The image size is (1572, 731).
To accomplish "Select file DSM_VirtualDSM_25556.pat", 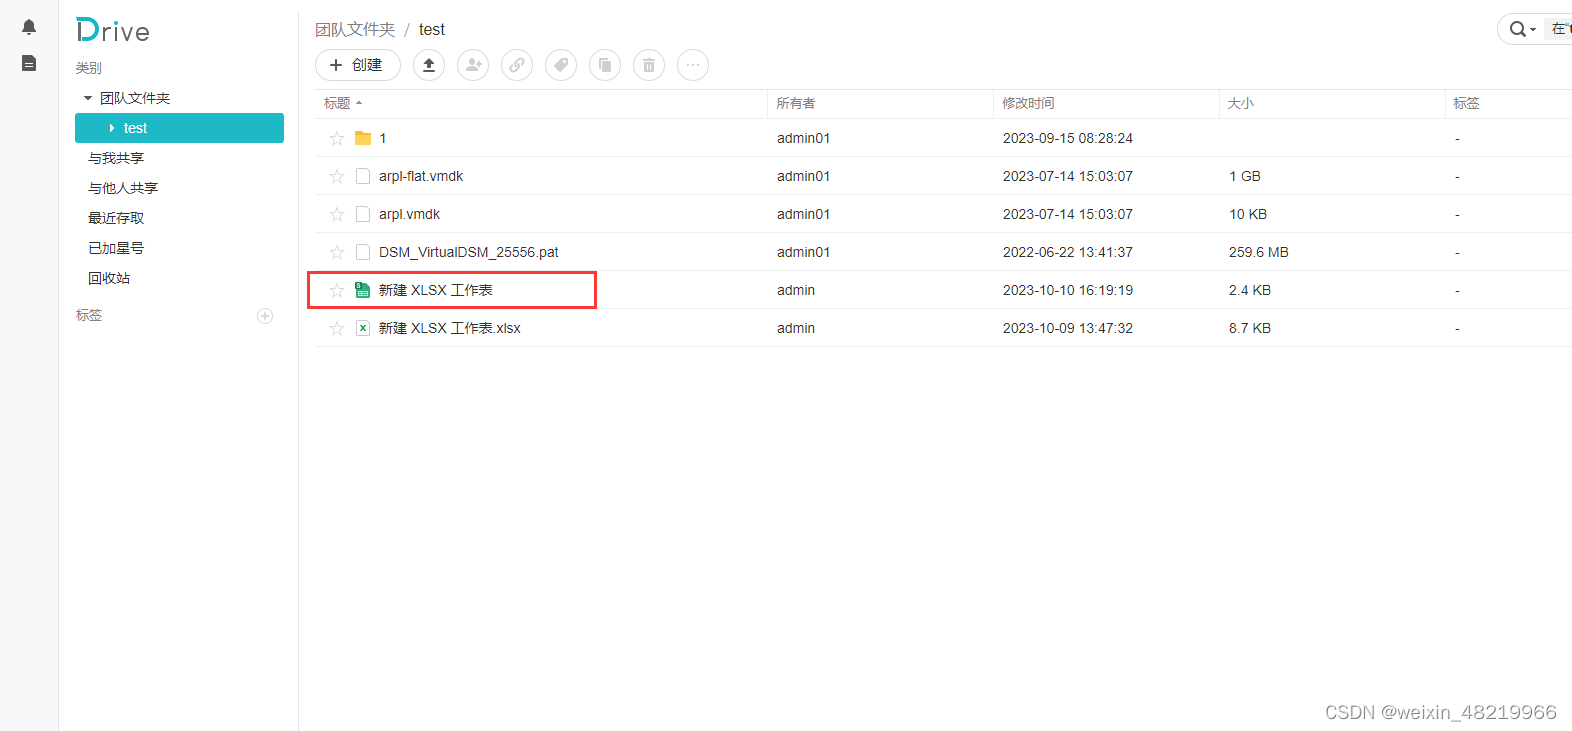I will 469,252.
